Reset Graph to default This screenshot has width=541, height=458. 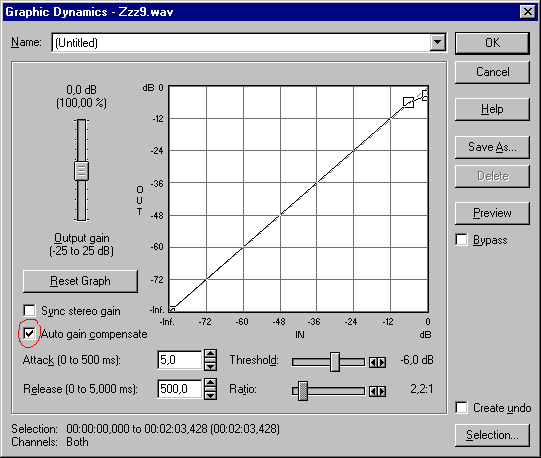(x=80, y=281)
